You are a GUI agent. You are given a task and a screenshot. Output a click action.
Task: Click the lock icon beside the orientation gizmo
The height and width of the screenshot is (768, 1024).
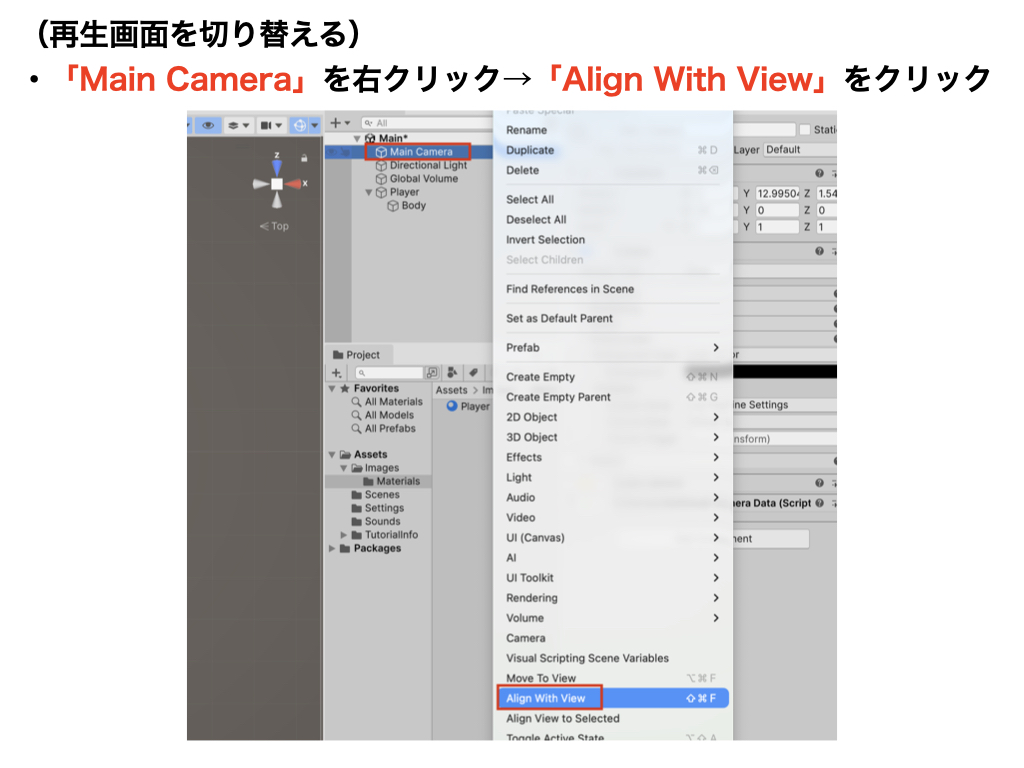pos(304,158)
